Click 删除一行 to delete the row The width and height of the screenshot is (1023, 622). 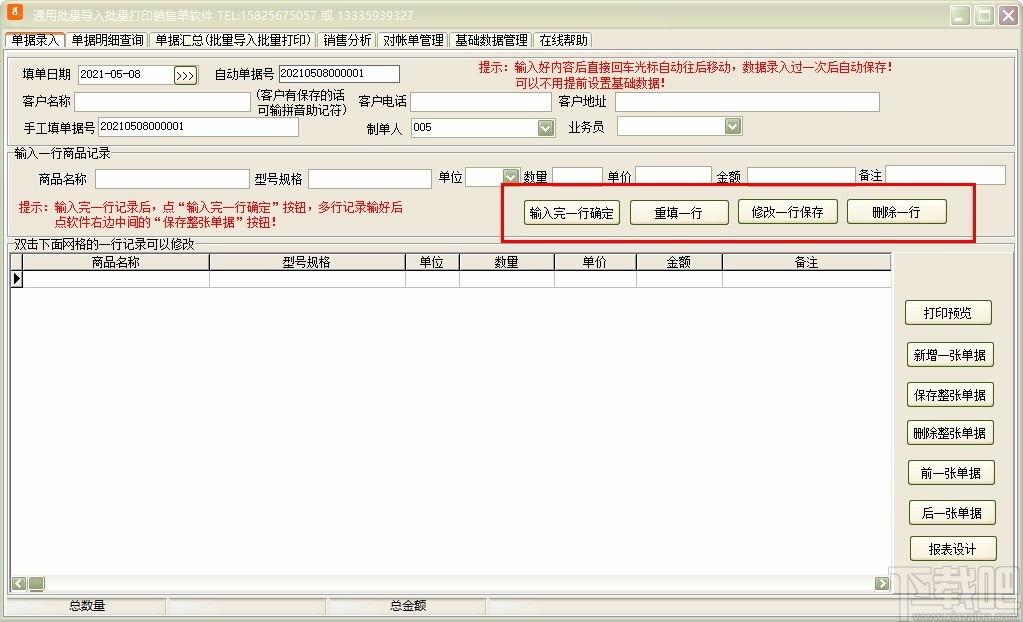coord(896,212)
